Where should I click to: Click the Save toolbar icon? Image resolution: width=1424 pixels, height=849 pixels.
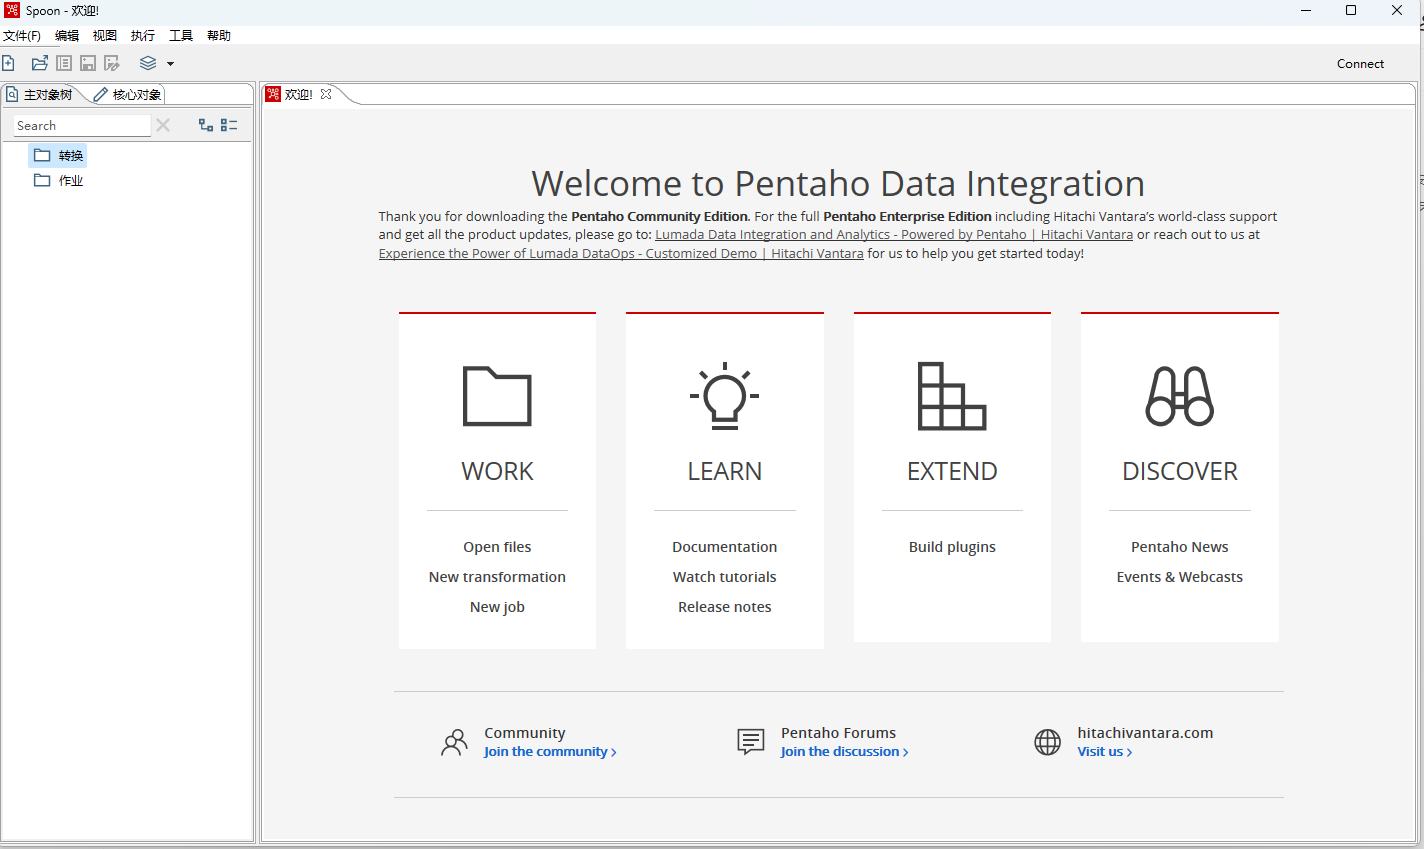[x=88, y=63]
